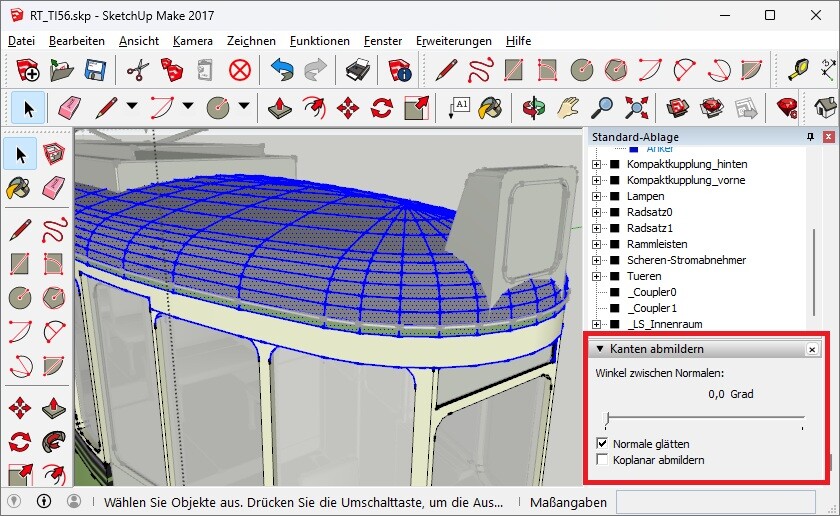The image size is (840, 516).
Task: Click the Maßangaben input field
Action: 722,500
